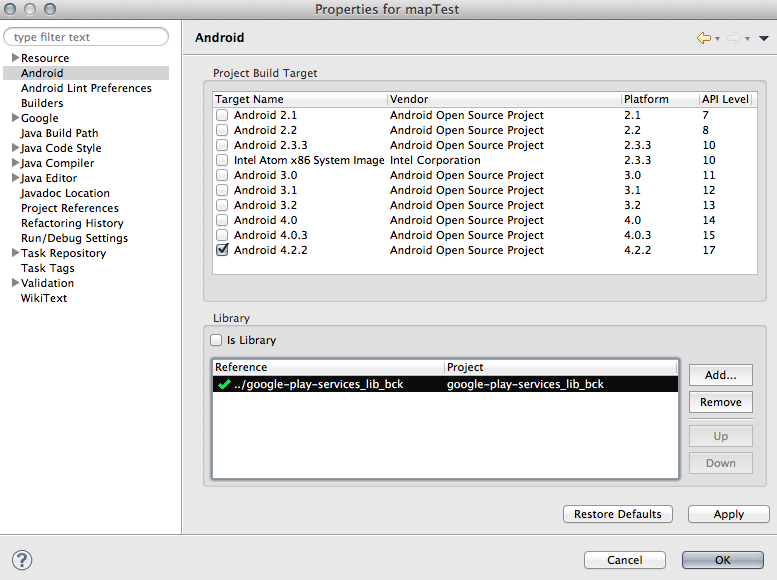Sort by Platform column header

pyautogui.click(x=661, y=99)
